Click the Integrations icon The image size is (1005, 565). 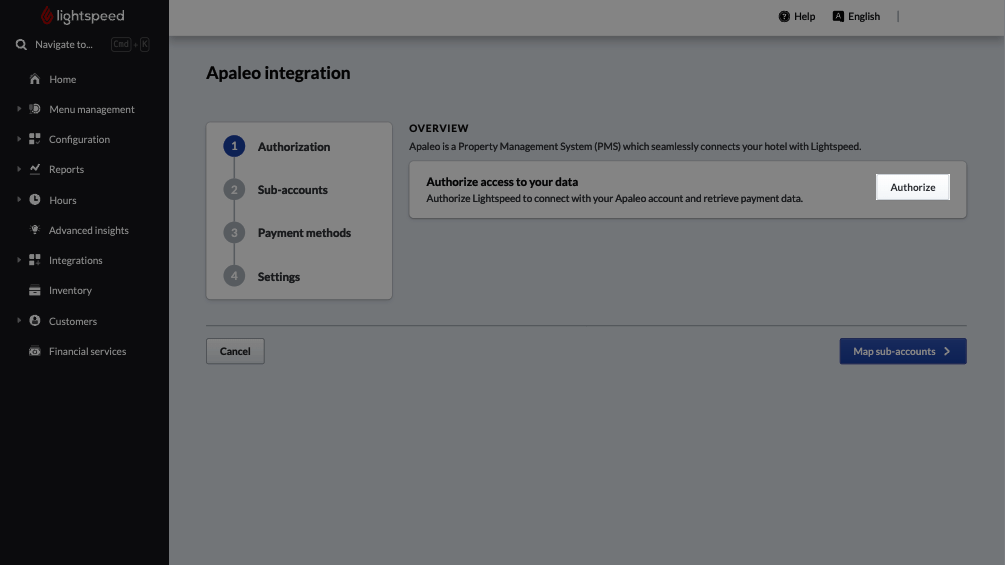pos(35,260)
